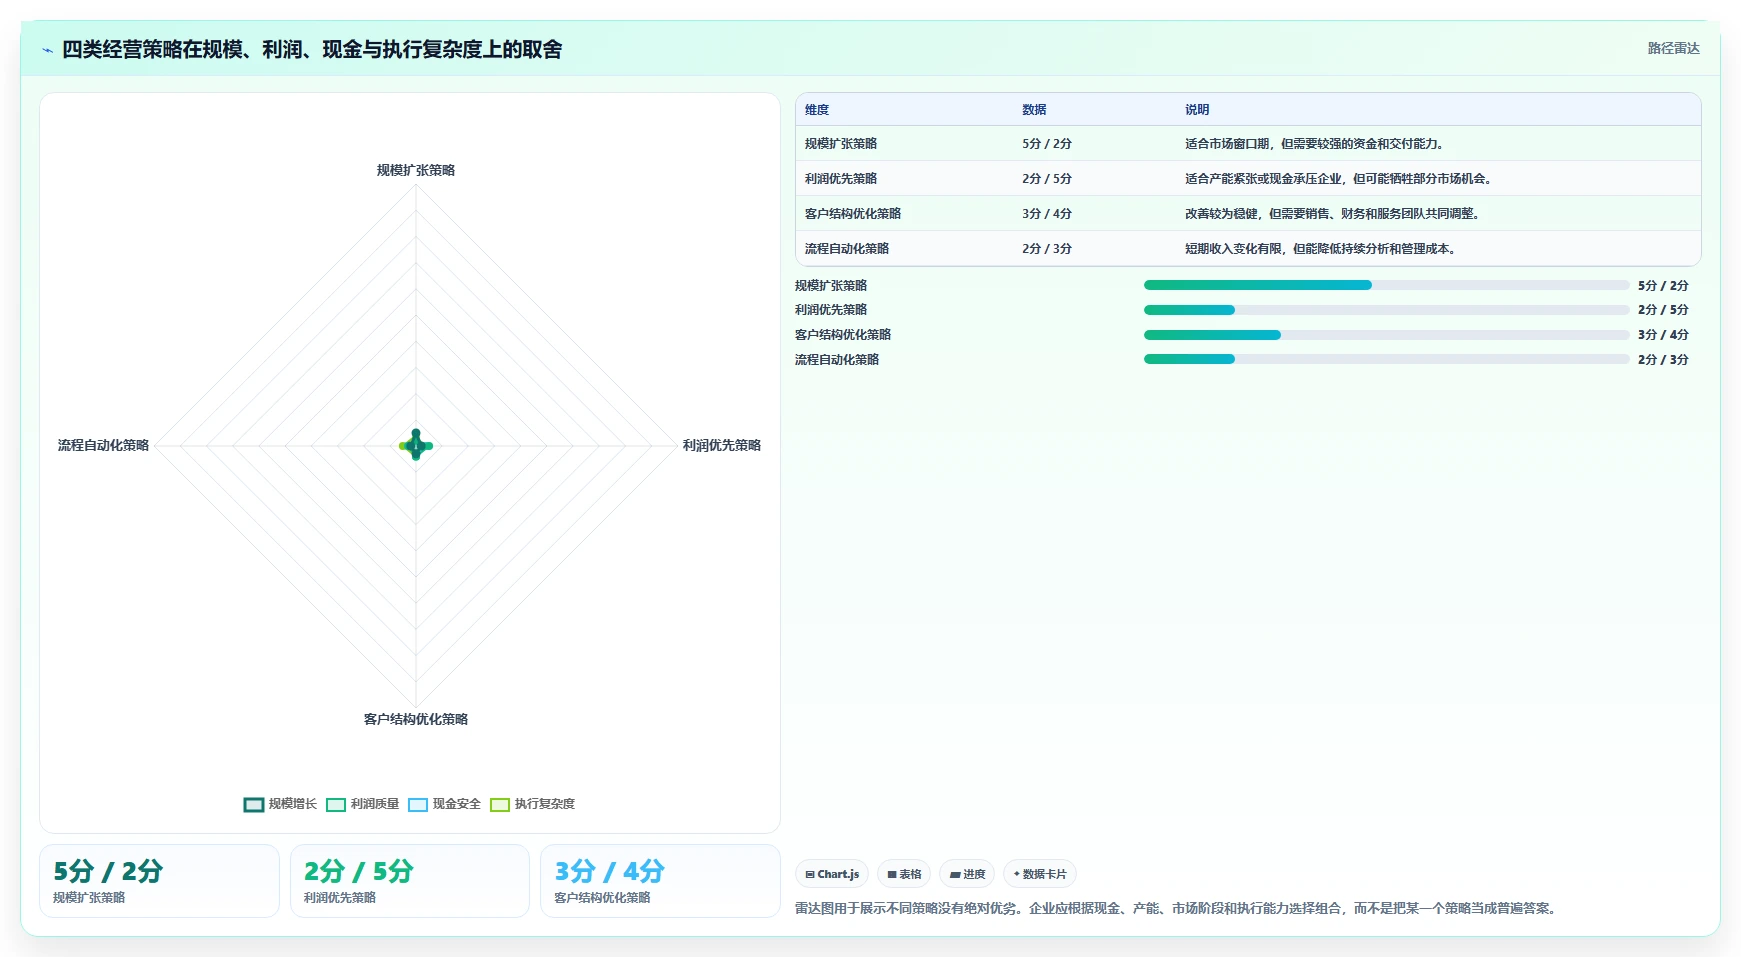The height and width of the screenshot is (957, 1741).
Task: Click the 表格 tag chip
Action: point(904,874)
